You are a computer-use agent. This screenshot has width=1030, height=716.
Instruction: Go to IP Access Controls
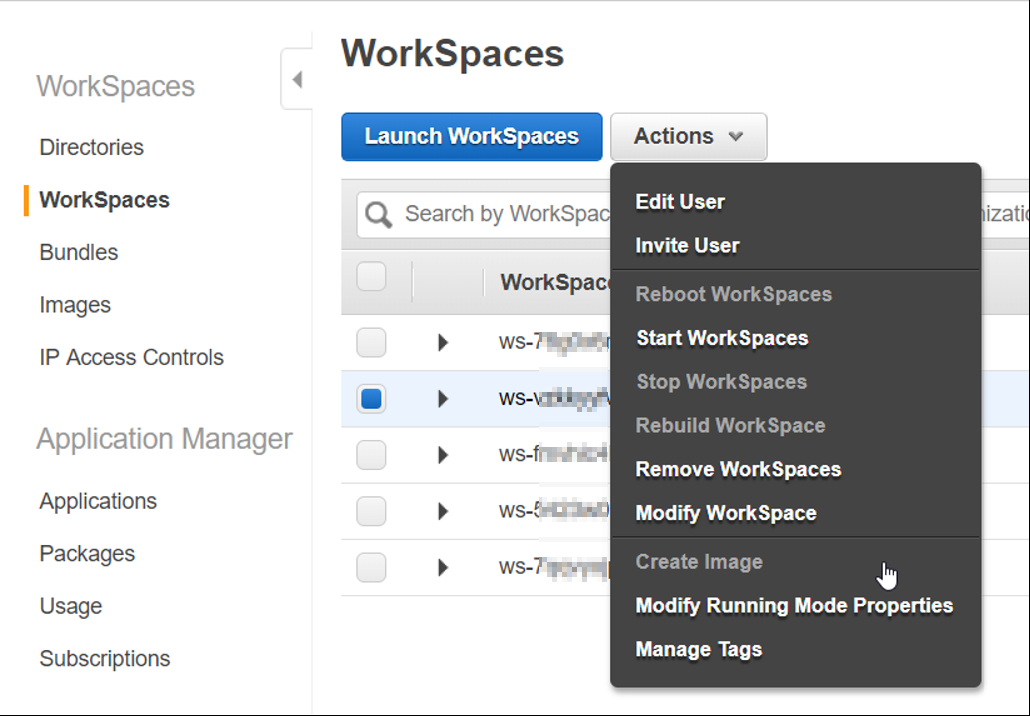tap(130, 357)
